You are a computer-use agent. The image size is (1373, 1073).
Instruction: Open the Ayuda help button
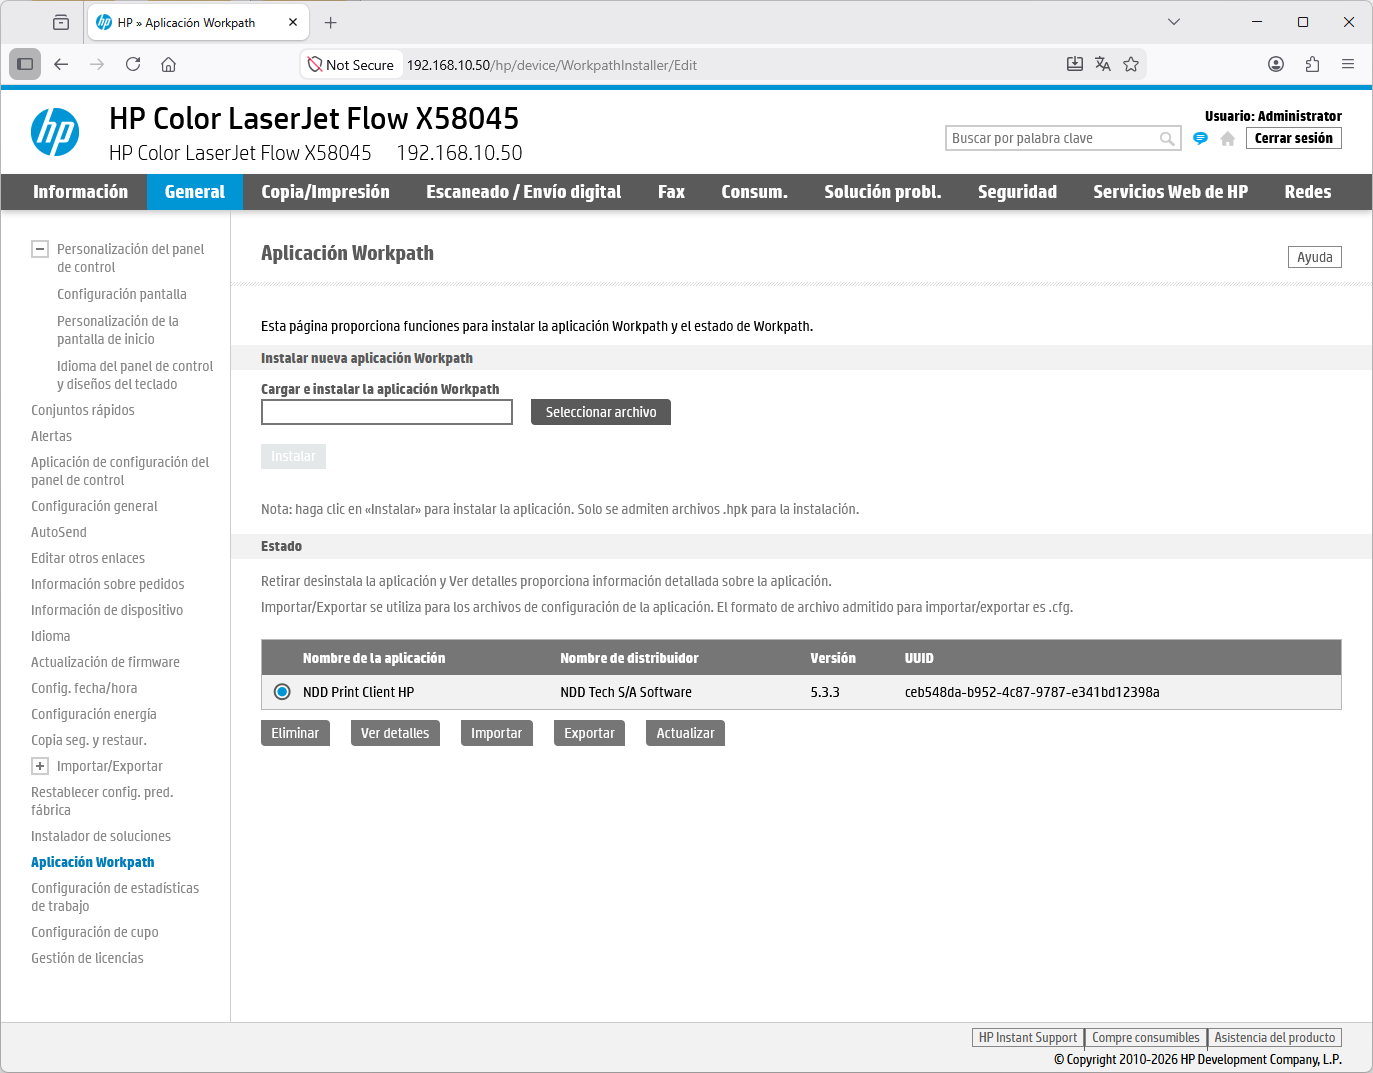pyautogui.click(x=1315, y=257)
